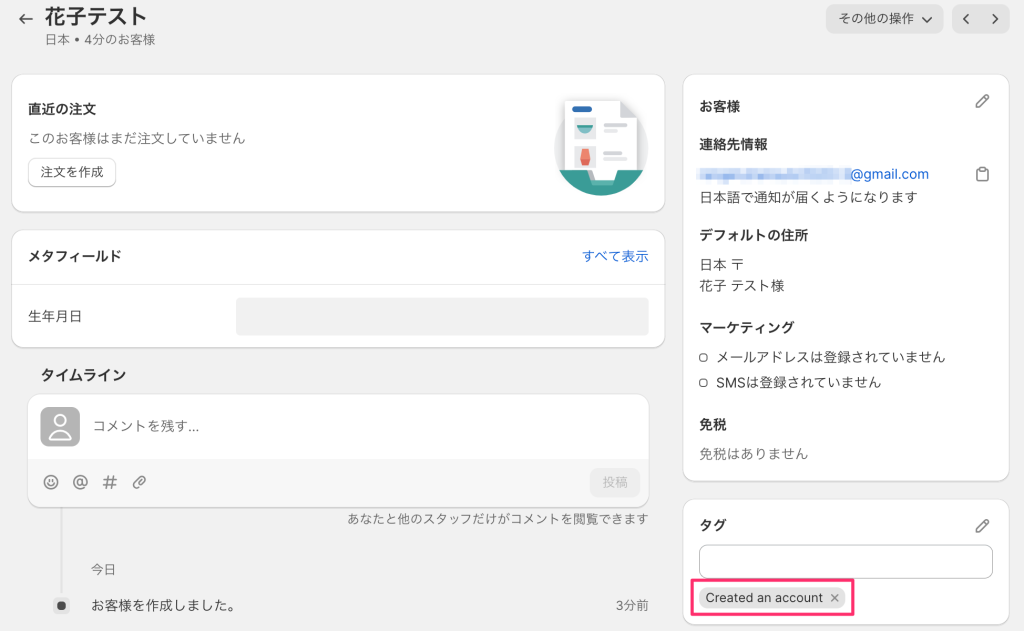1024x631 pixels.
Task: Open the すべて表示 metafields link
Action: (x=615, y=256)
